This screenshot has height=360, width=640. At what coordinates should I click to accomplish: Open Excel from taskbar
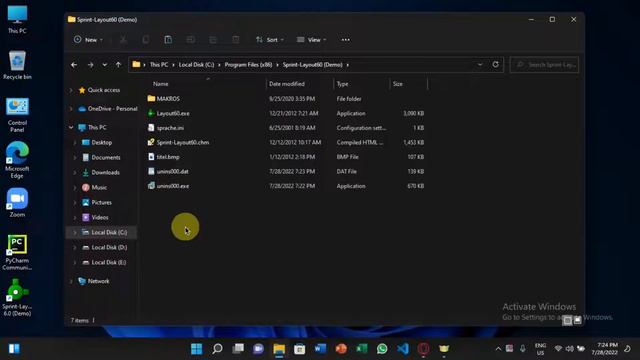tap(361, 349)
